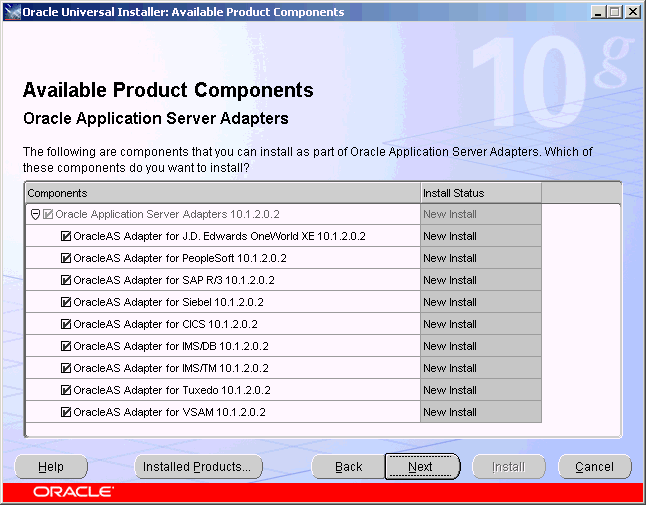Uncheck OracleAS Adapter for IMS/TM
Image resolution: width=646 pixels, height=505 pixels.
click(x=66, y=368)
